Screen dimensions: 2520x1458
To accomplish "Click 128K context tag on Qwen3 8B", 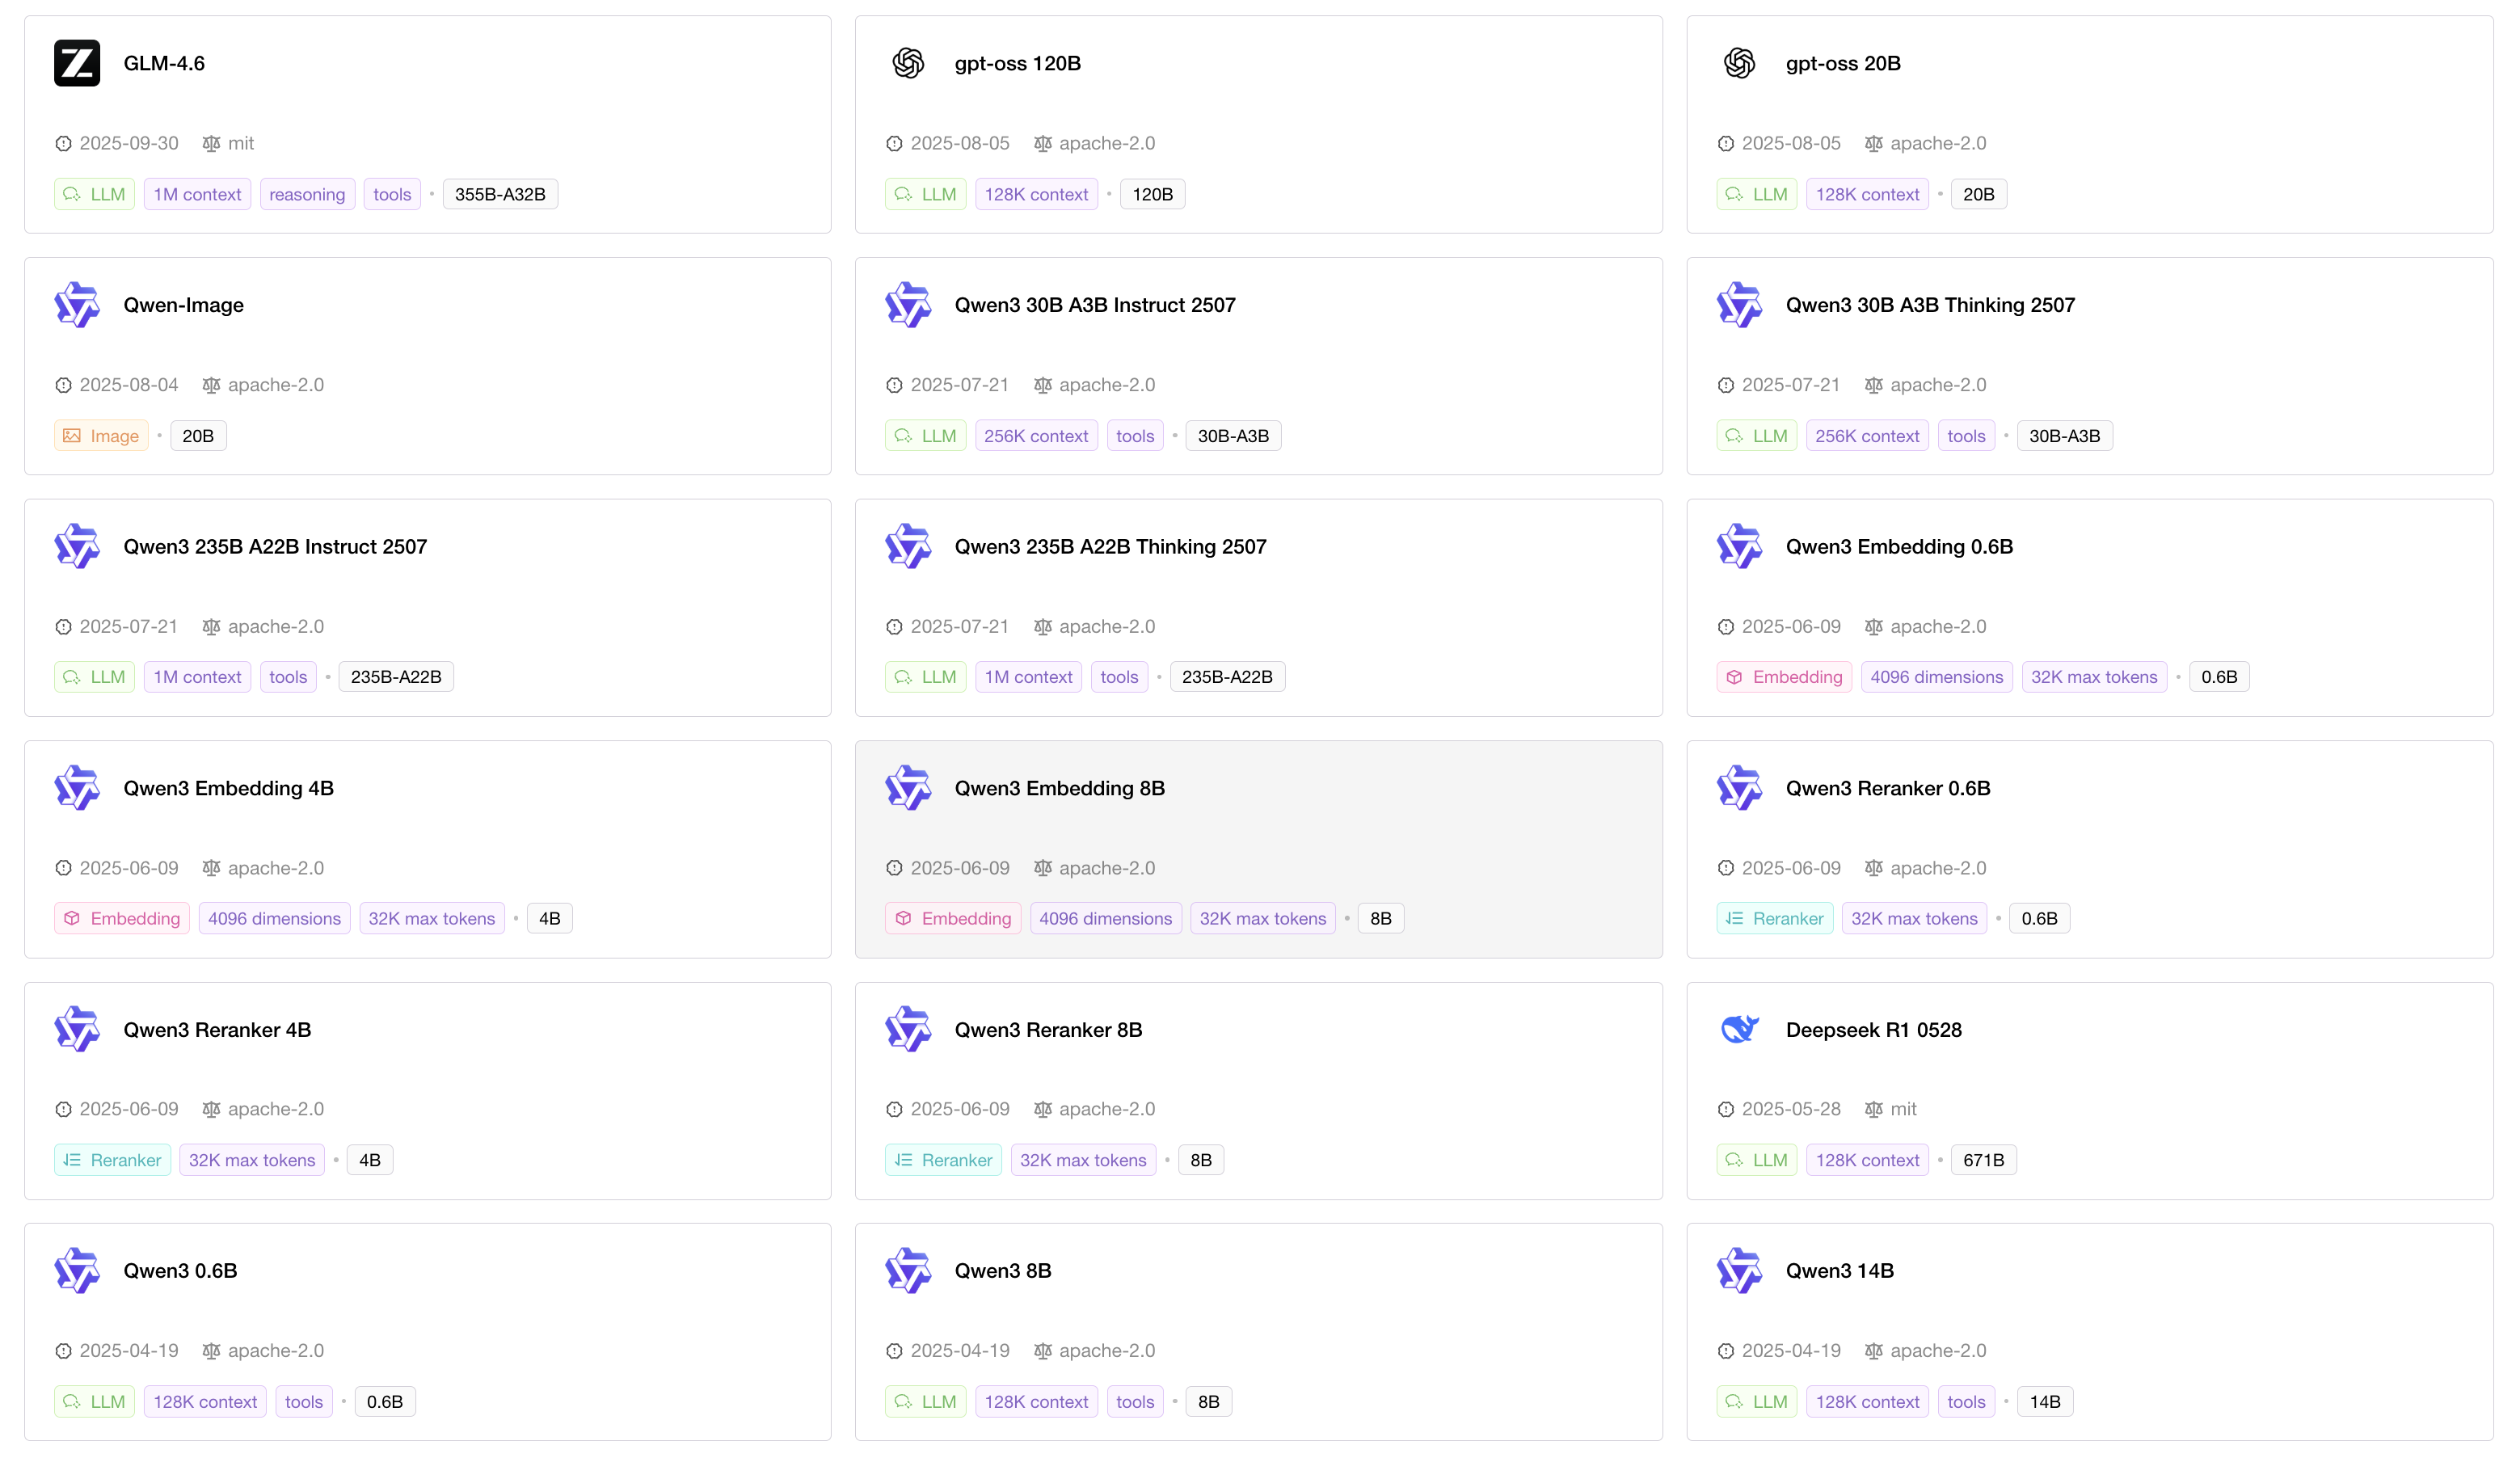I will click(x=1035, y=1401).
